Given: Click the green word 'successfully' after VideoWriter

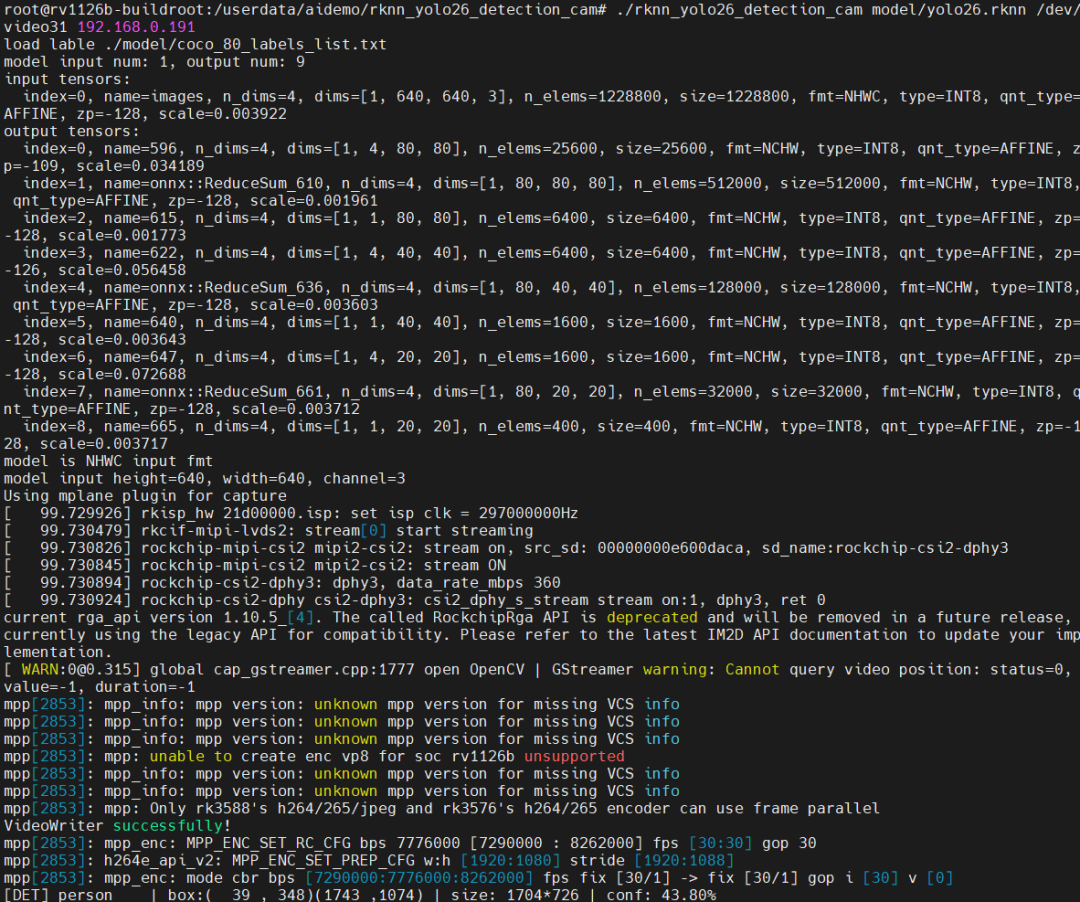Looking at the screenshot, I should [x=168, y=825].
